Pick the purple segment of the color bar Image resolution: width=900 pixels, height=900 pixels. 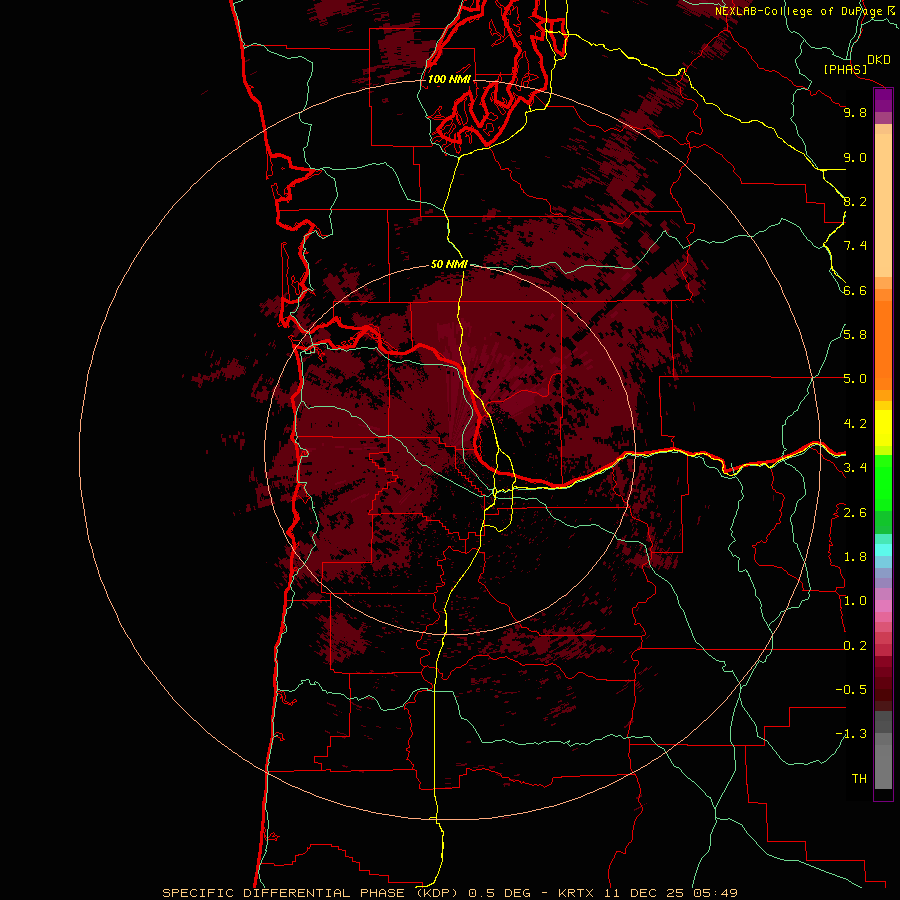(883, 100)
